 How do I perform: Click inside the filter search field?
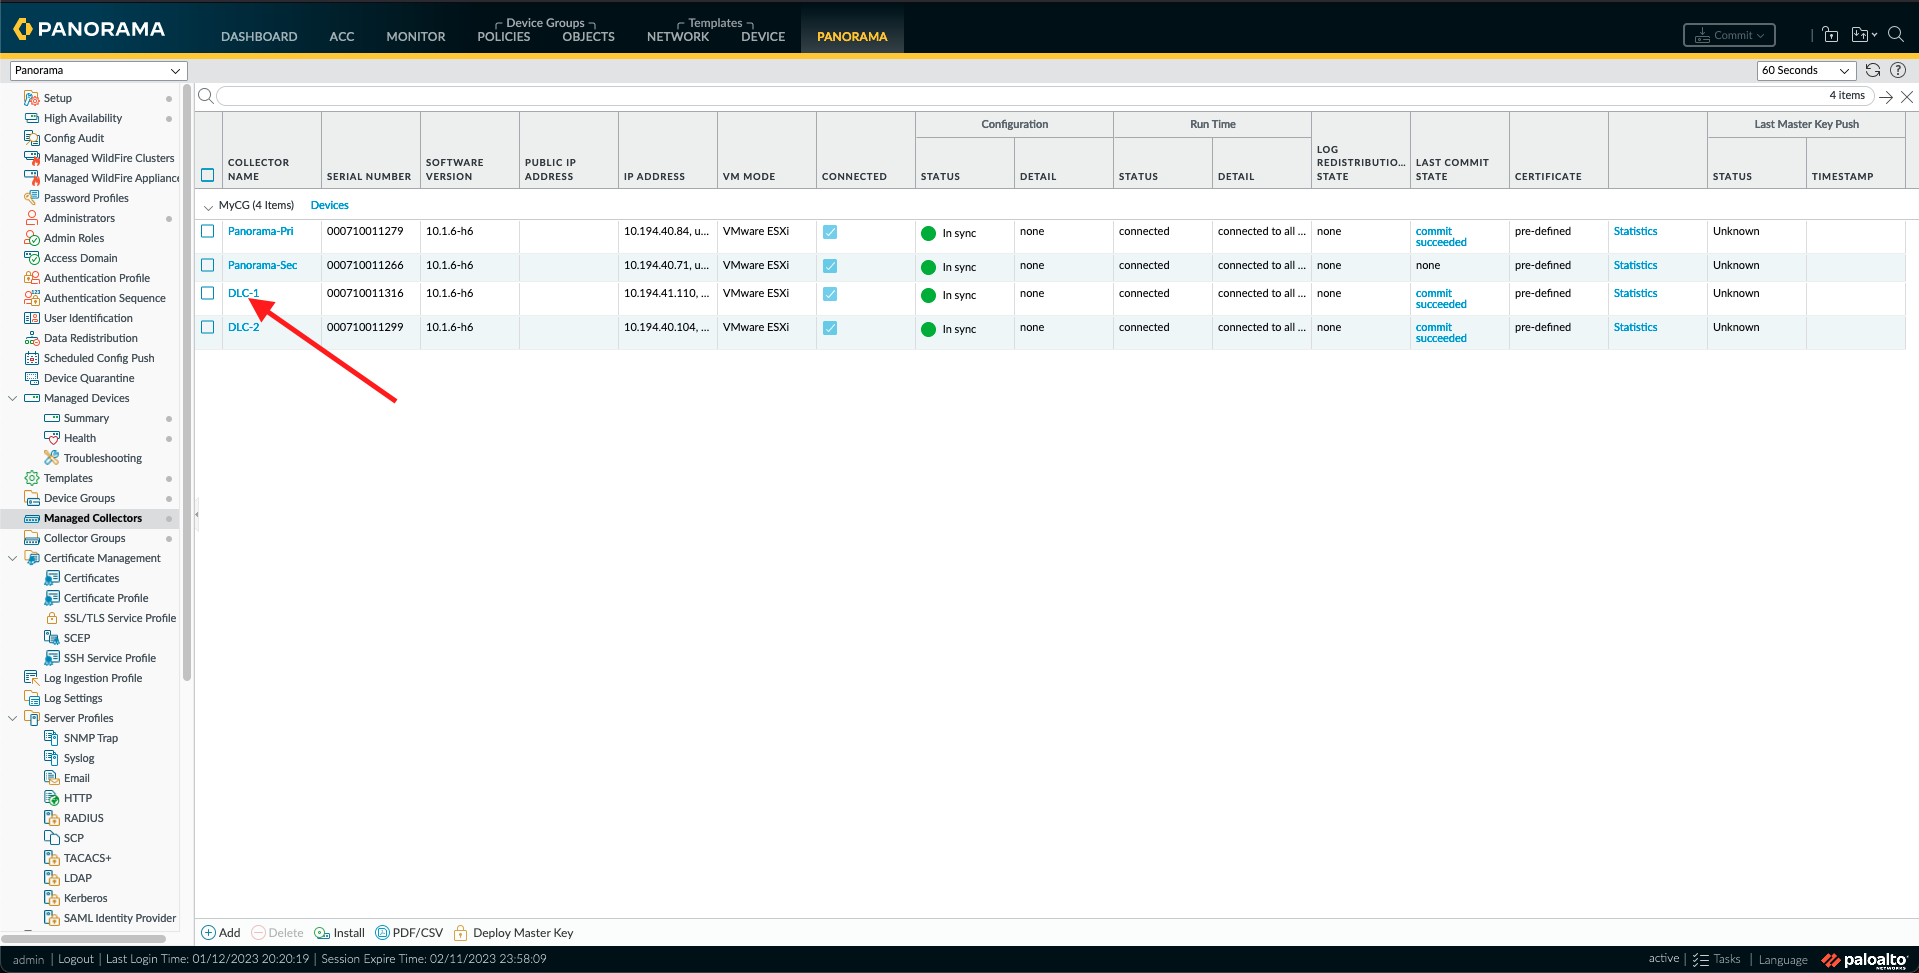[x=600, y=96]
